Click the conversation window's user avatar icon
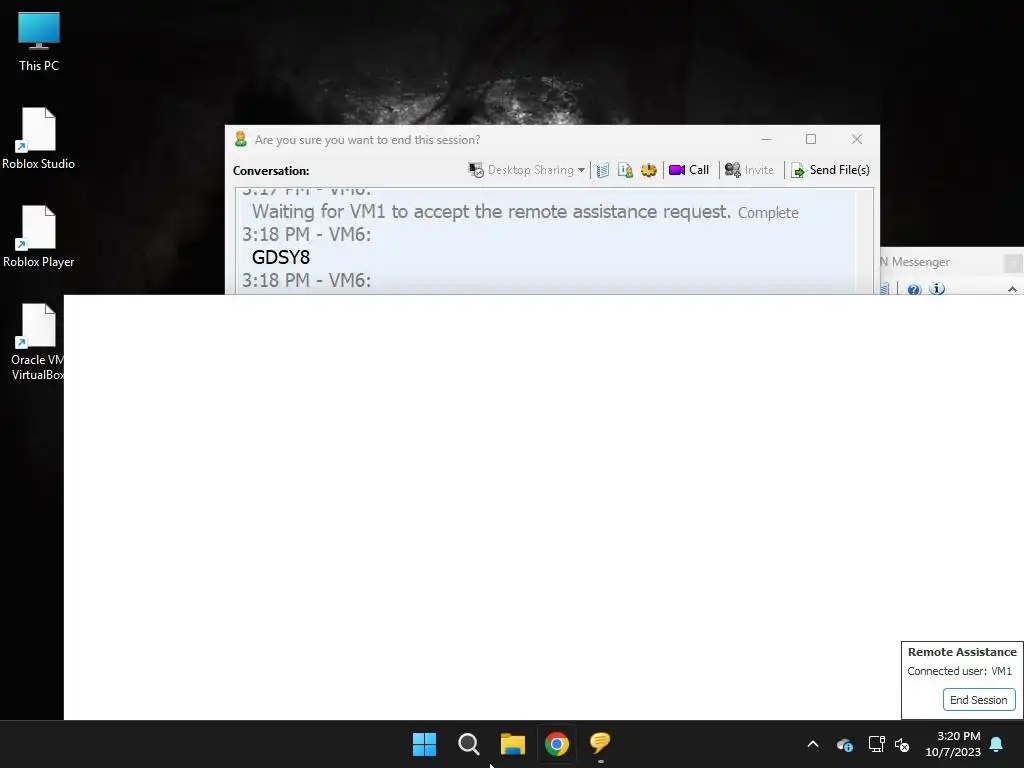 (240, 139)
